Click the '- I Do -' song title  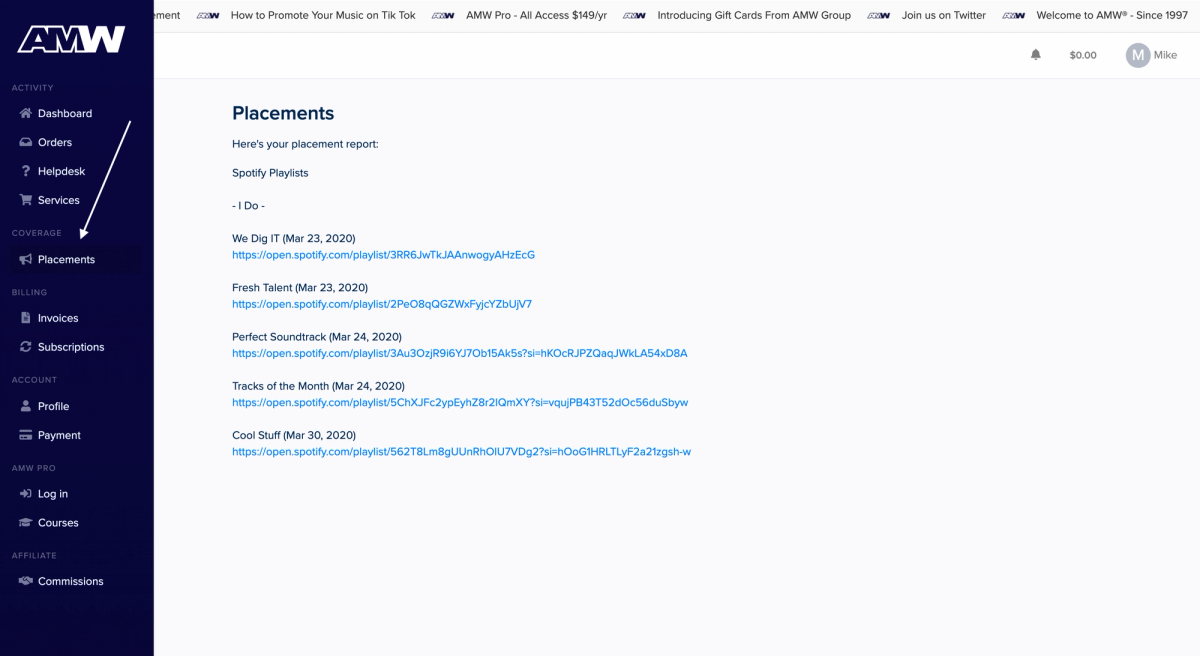(248, 206)
